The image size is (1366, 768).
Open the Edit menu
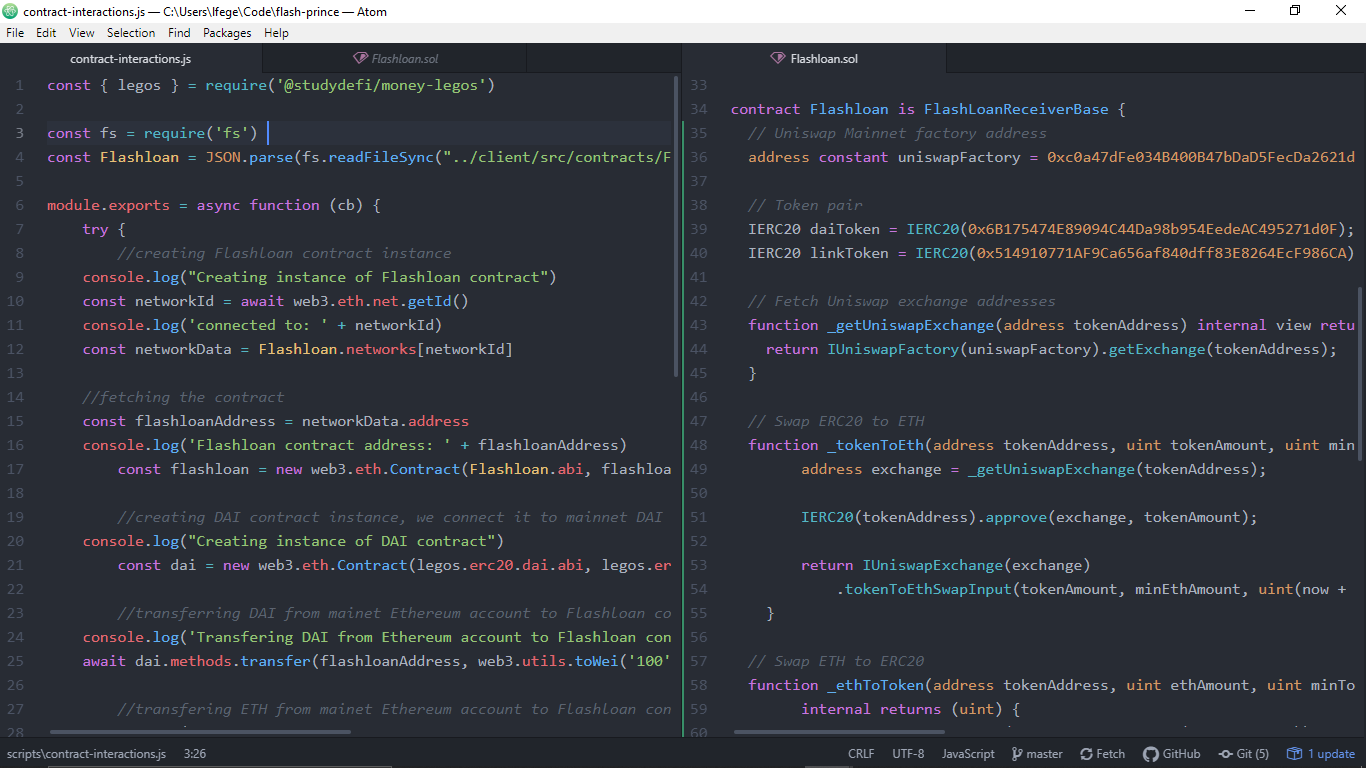(46, 33)
